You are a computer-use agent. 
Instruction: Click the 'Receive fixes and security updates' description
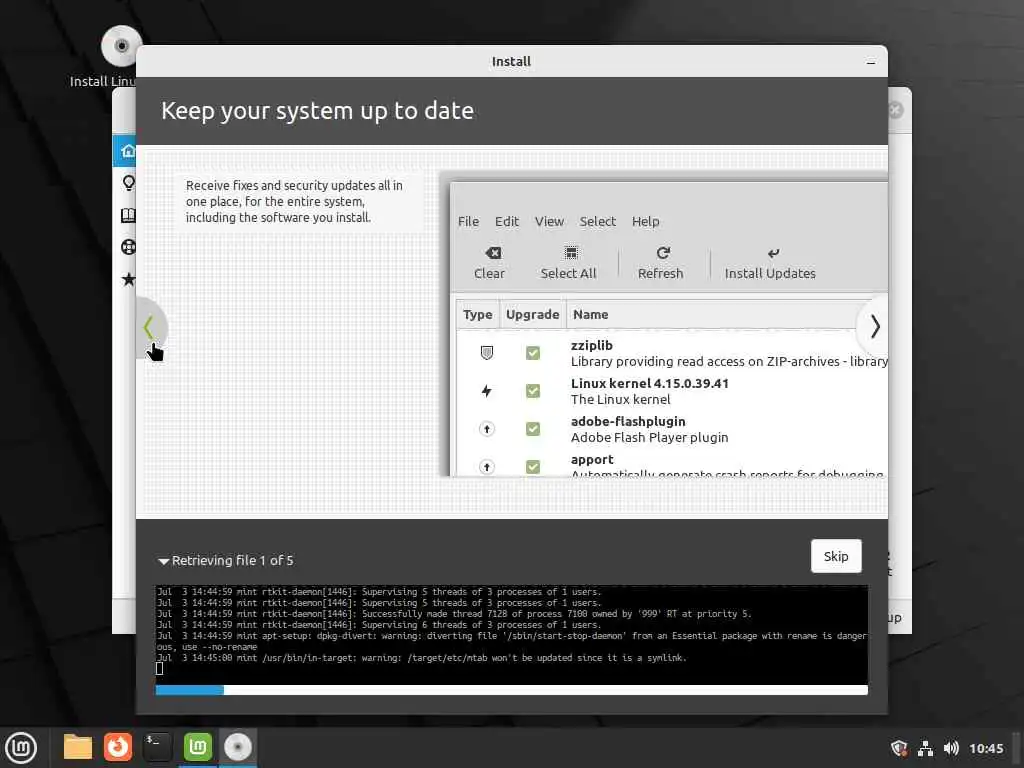294,202
